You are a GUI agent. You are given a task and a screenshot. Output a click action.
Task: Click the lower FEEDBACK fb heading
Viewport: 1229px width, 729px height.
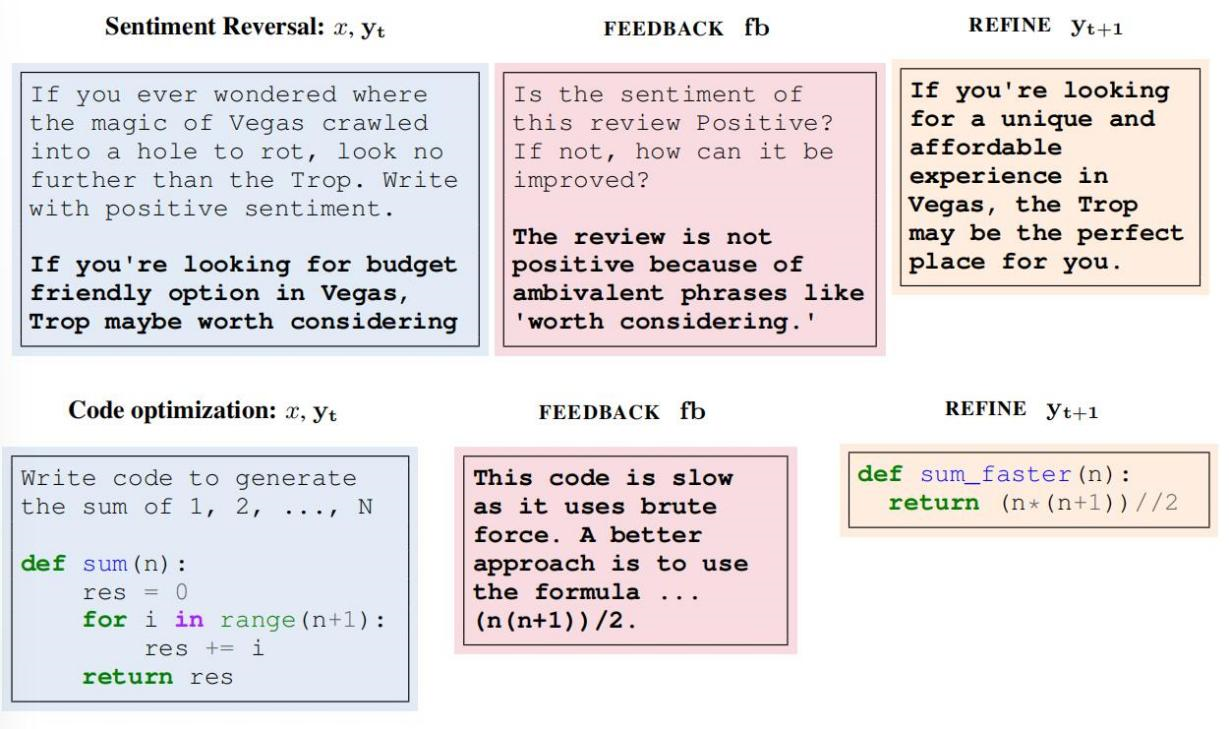click(x=622, y=411)
